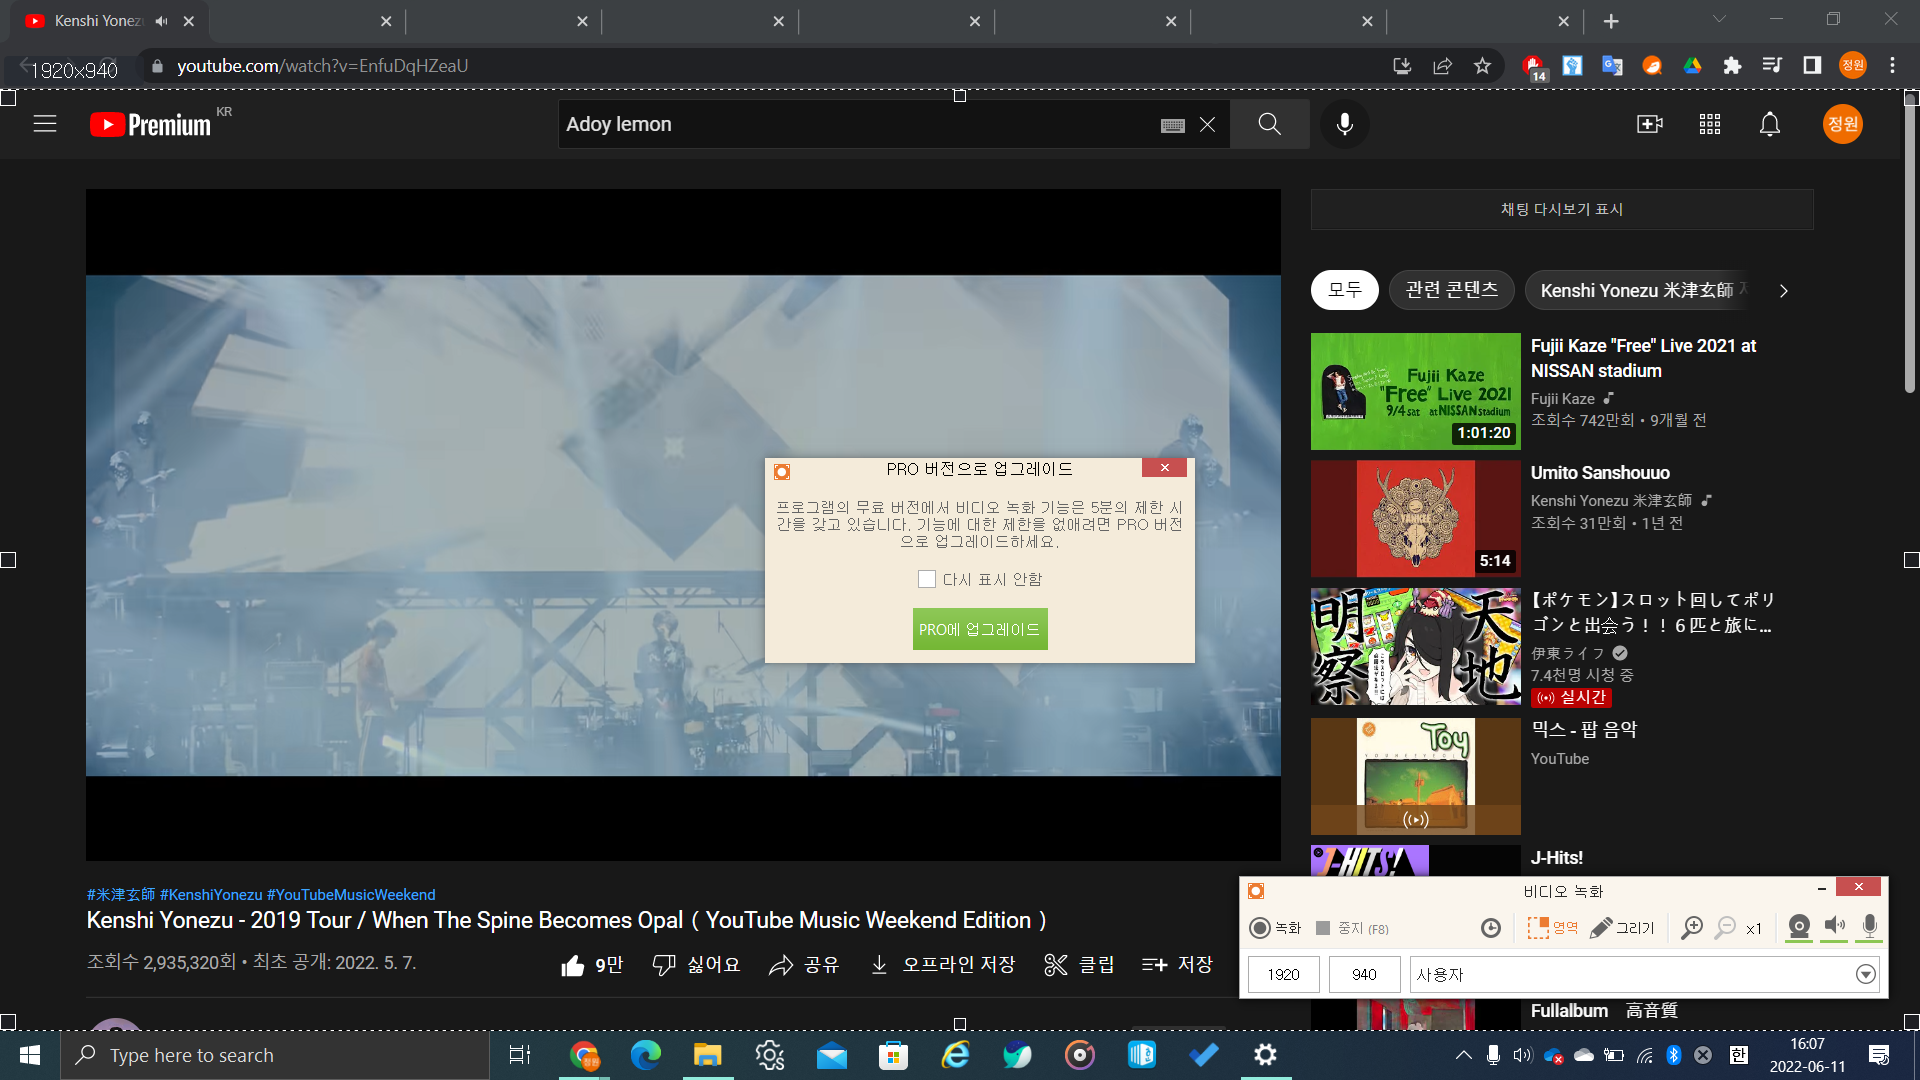1920x1080 pixels.
Task: Open the Umito Sanshouuo video thumbnail
Action: pyautogui.click(x=1415, y=518)
